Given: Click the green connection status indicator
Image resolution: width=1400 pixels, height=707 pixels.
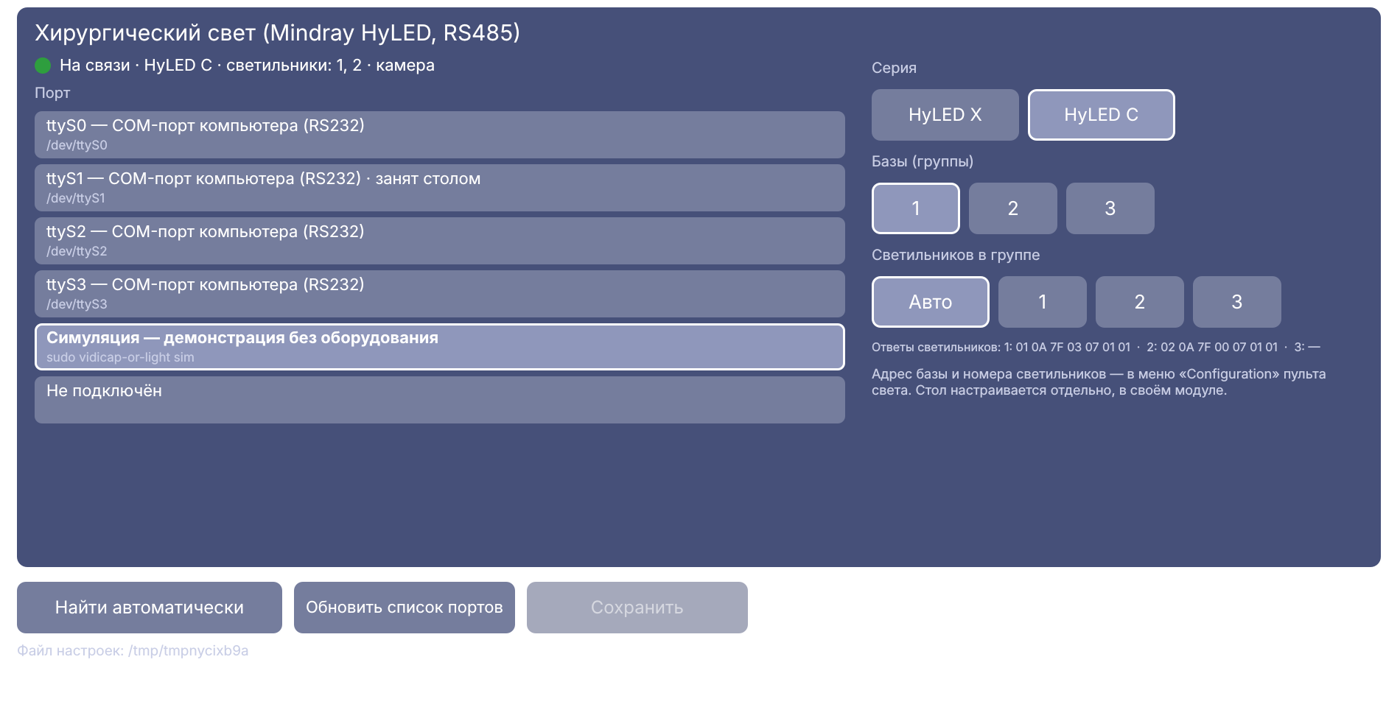Looking at the screenshot, I should coord(43,66).
